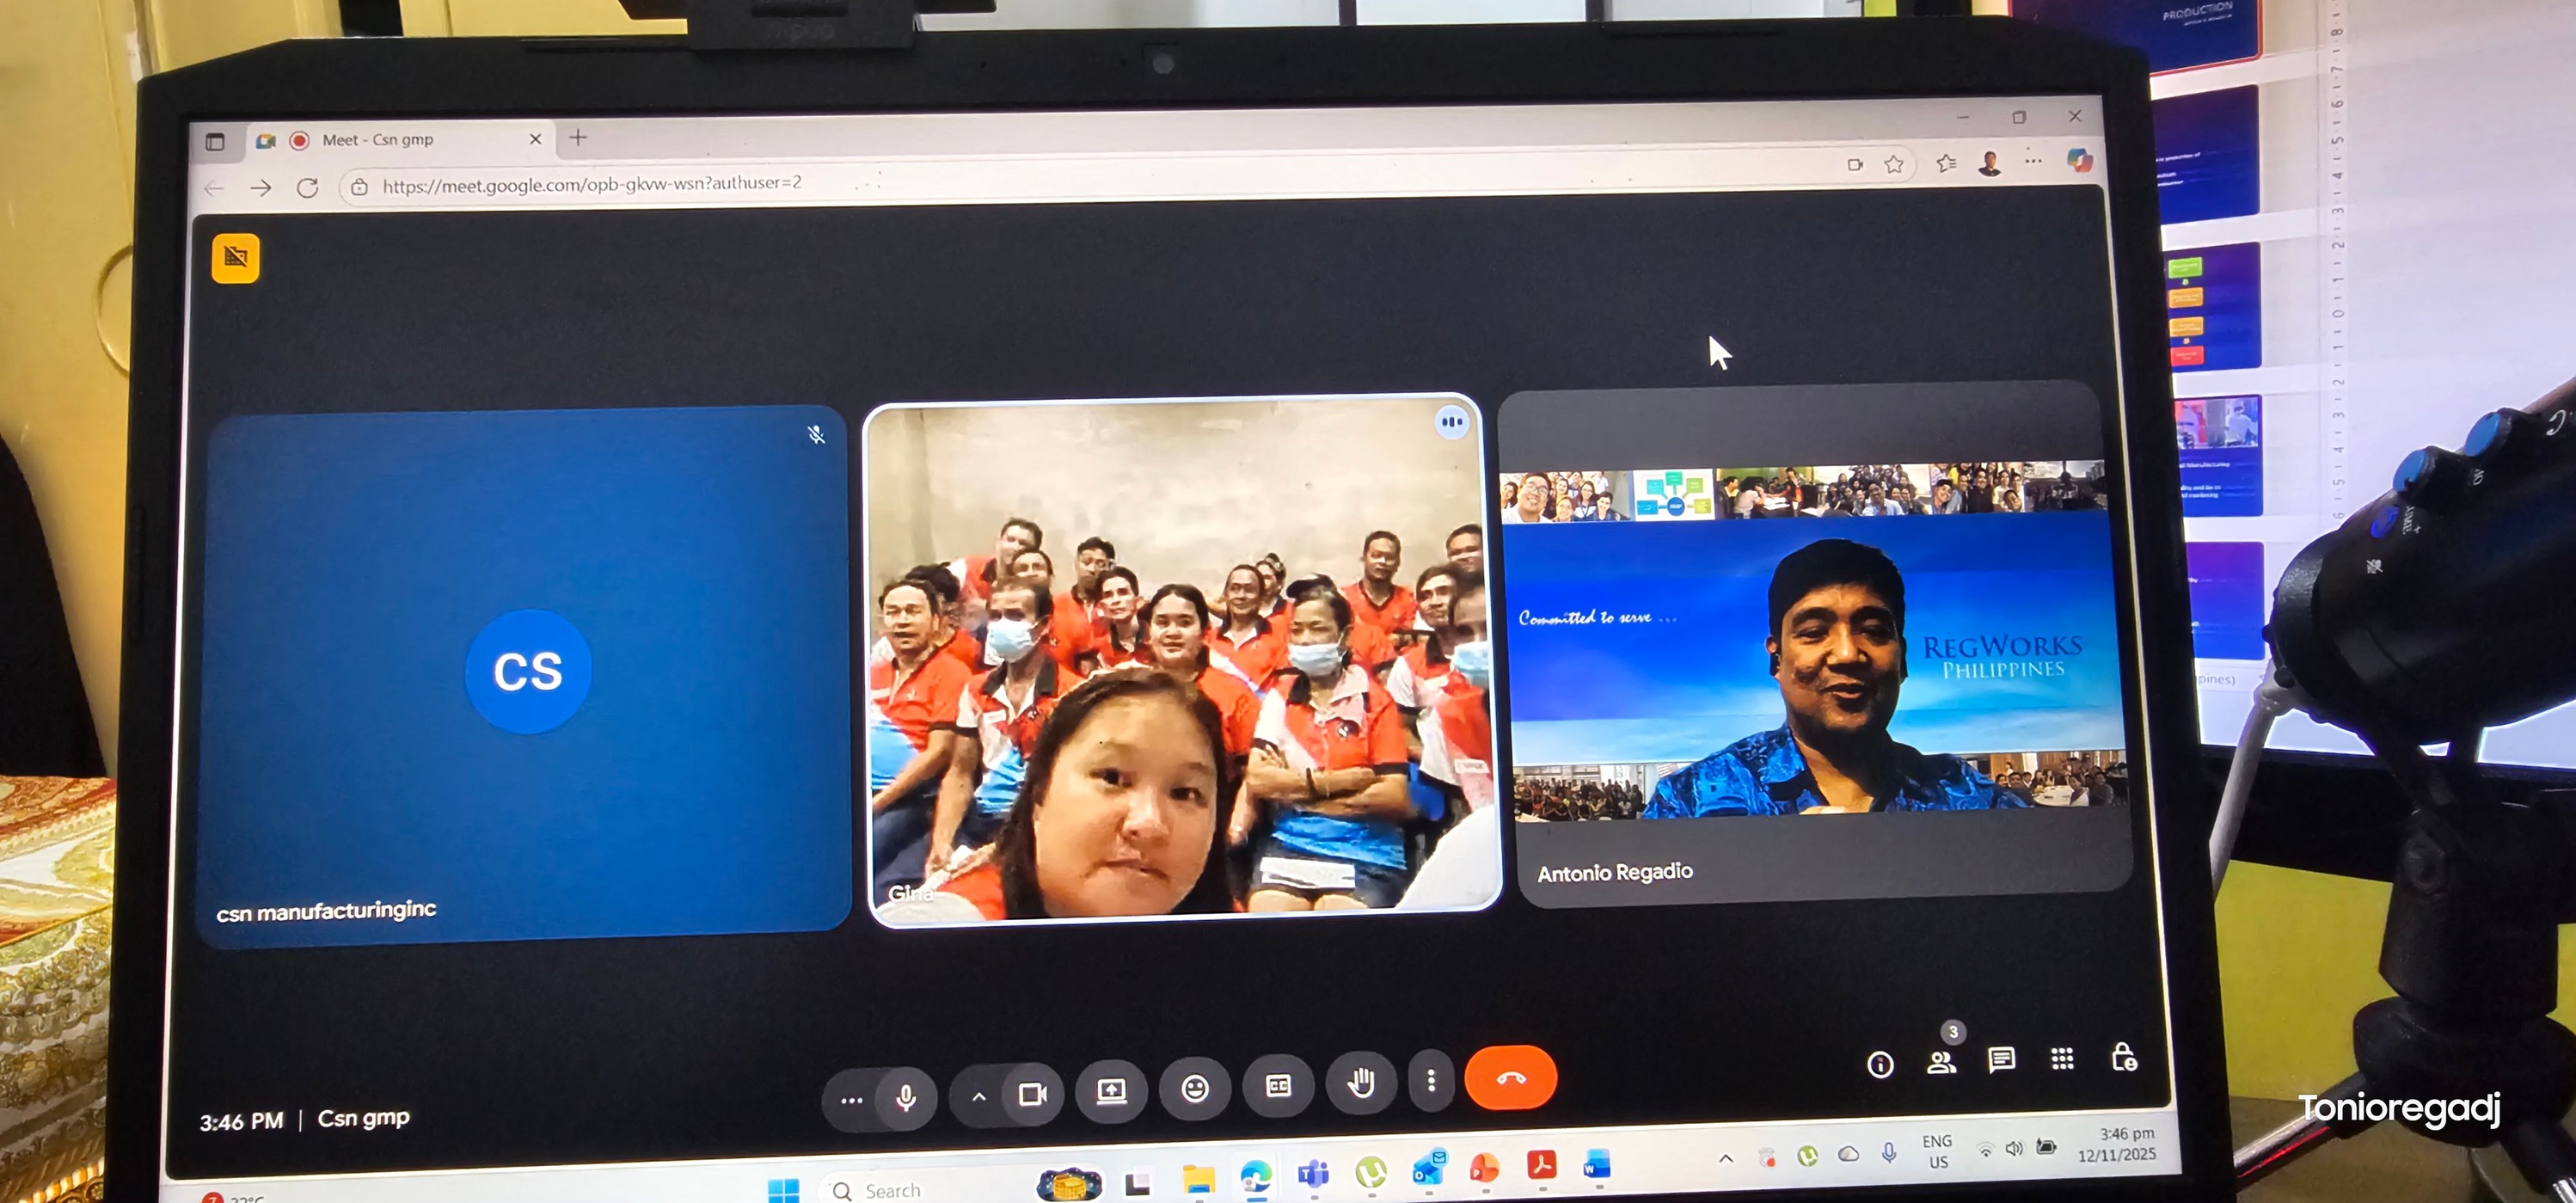Click yellow camera-off indicator at top left

[x=235, y=258]
